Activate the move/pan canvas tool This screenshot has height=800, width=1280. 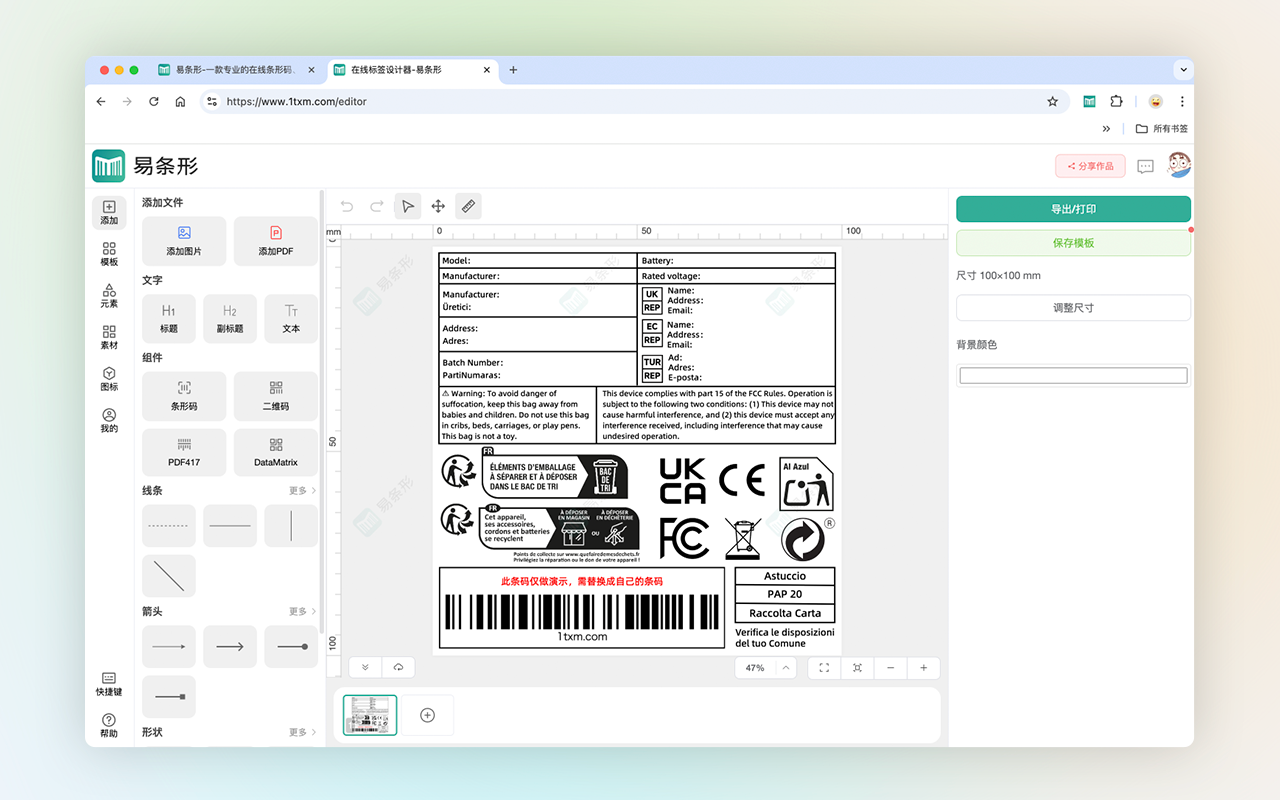[x=437, y=206]
